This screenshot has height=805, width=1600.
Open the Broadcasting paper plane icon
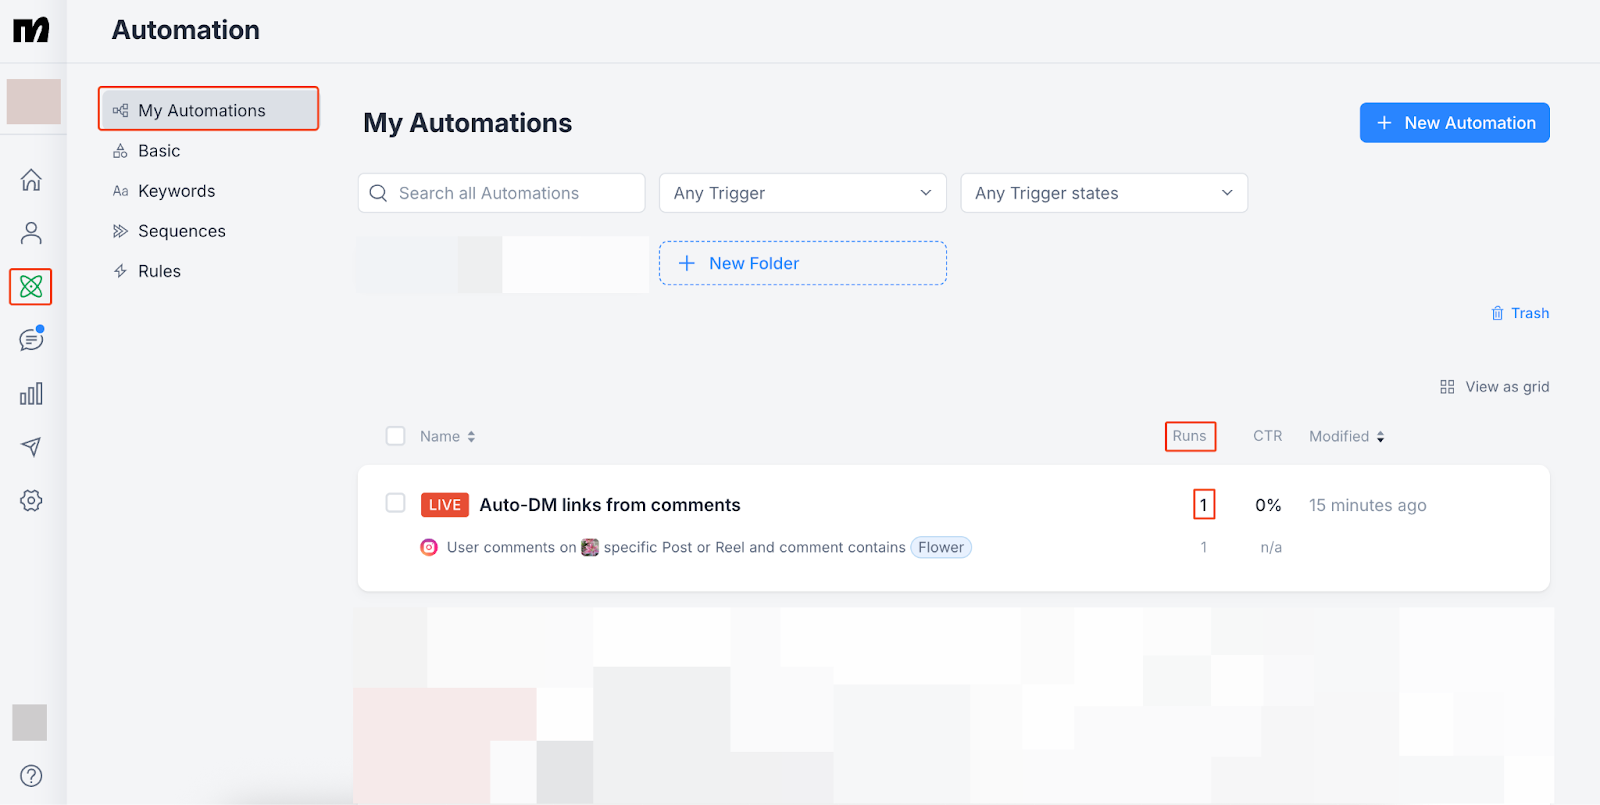(31, 446)
